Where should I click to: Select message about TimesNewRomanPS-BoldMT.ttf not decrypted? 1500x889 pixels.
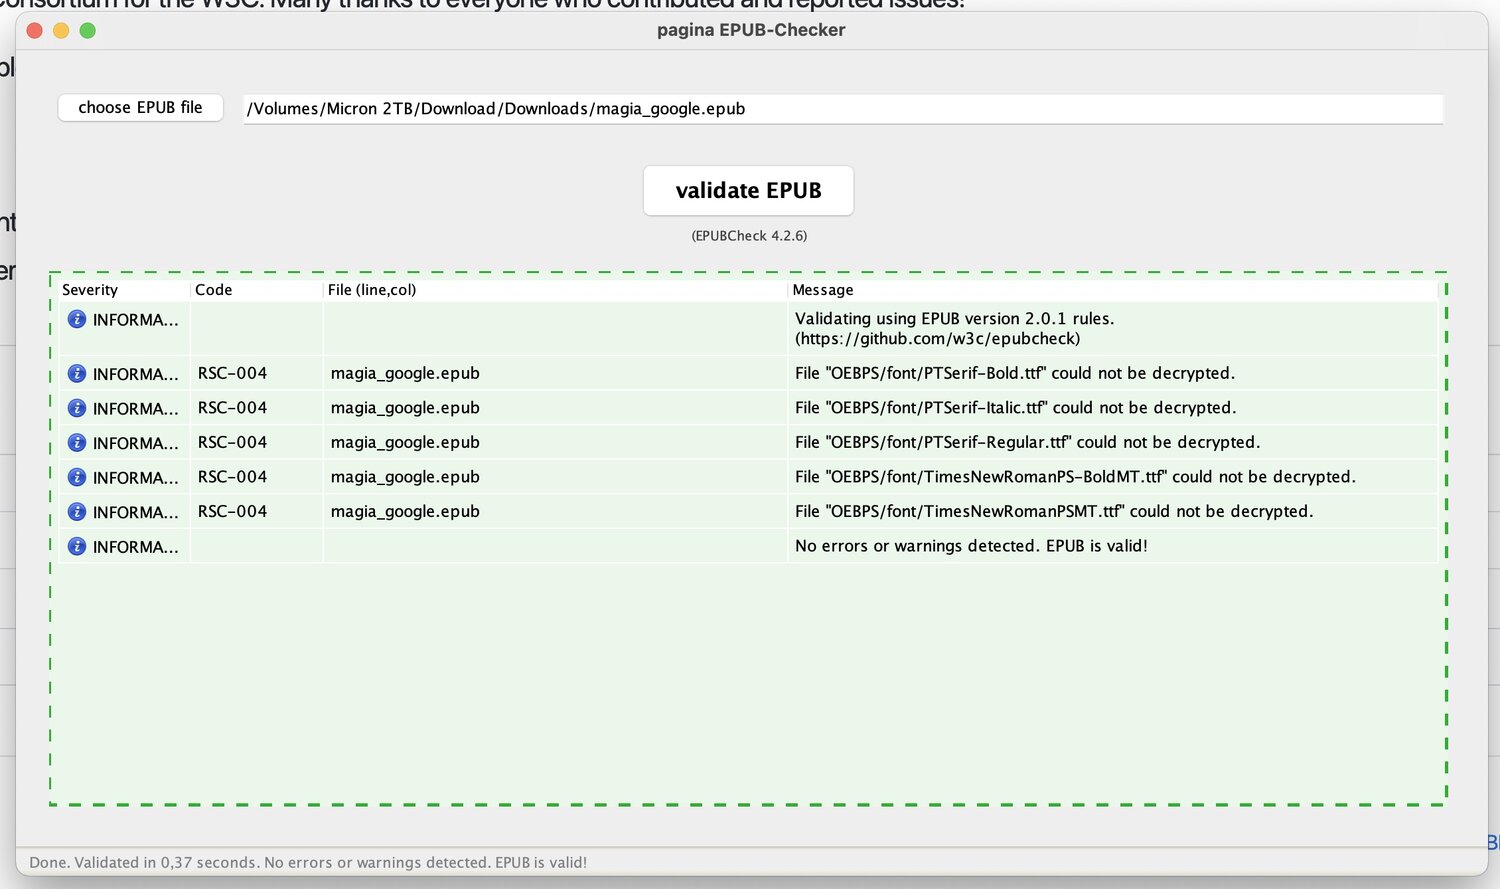[x=1075, y=477]
